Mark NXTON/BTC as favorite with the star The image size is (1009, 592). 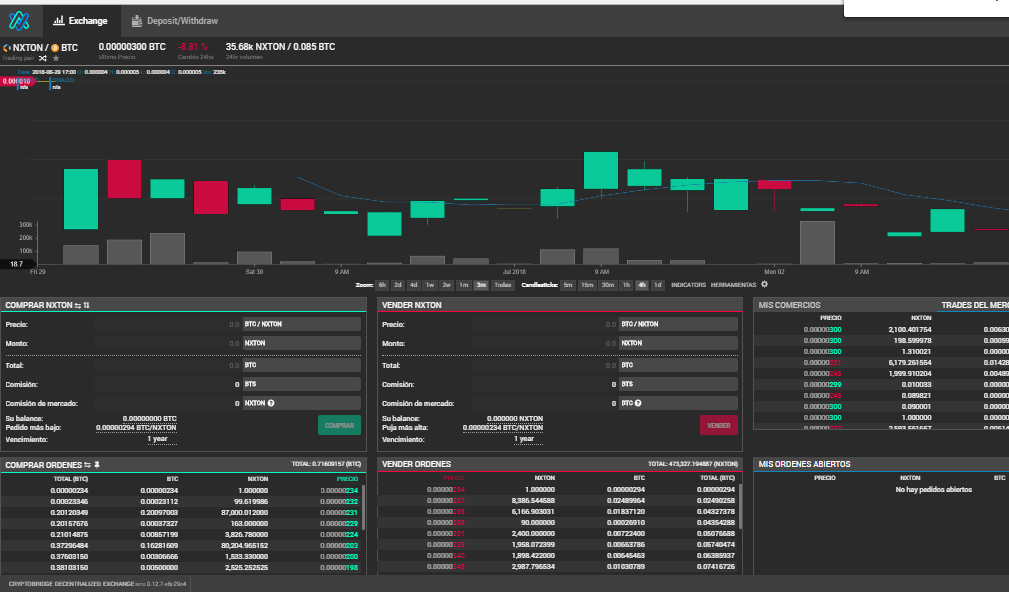(56, 58)
